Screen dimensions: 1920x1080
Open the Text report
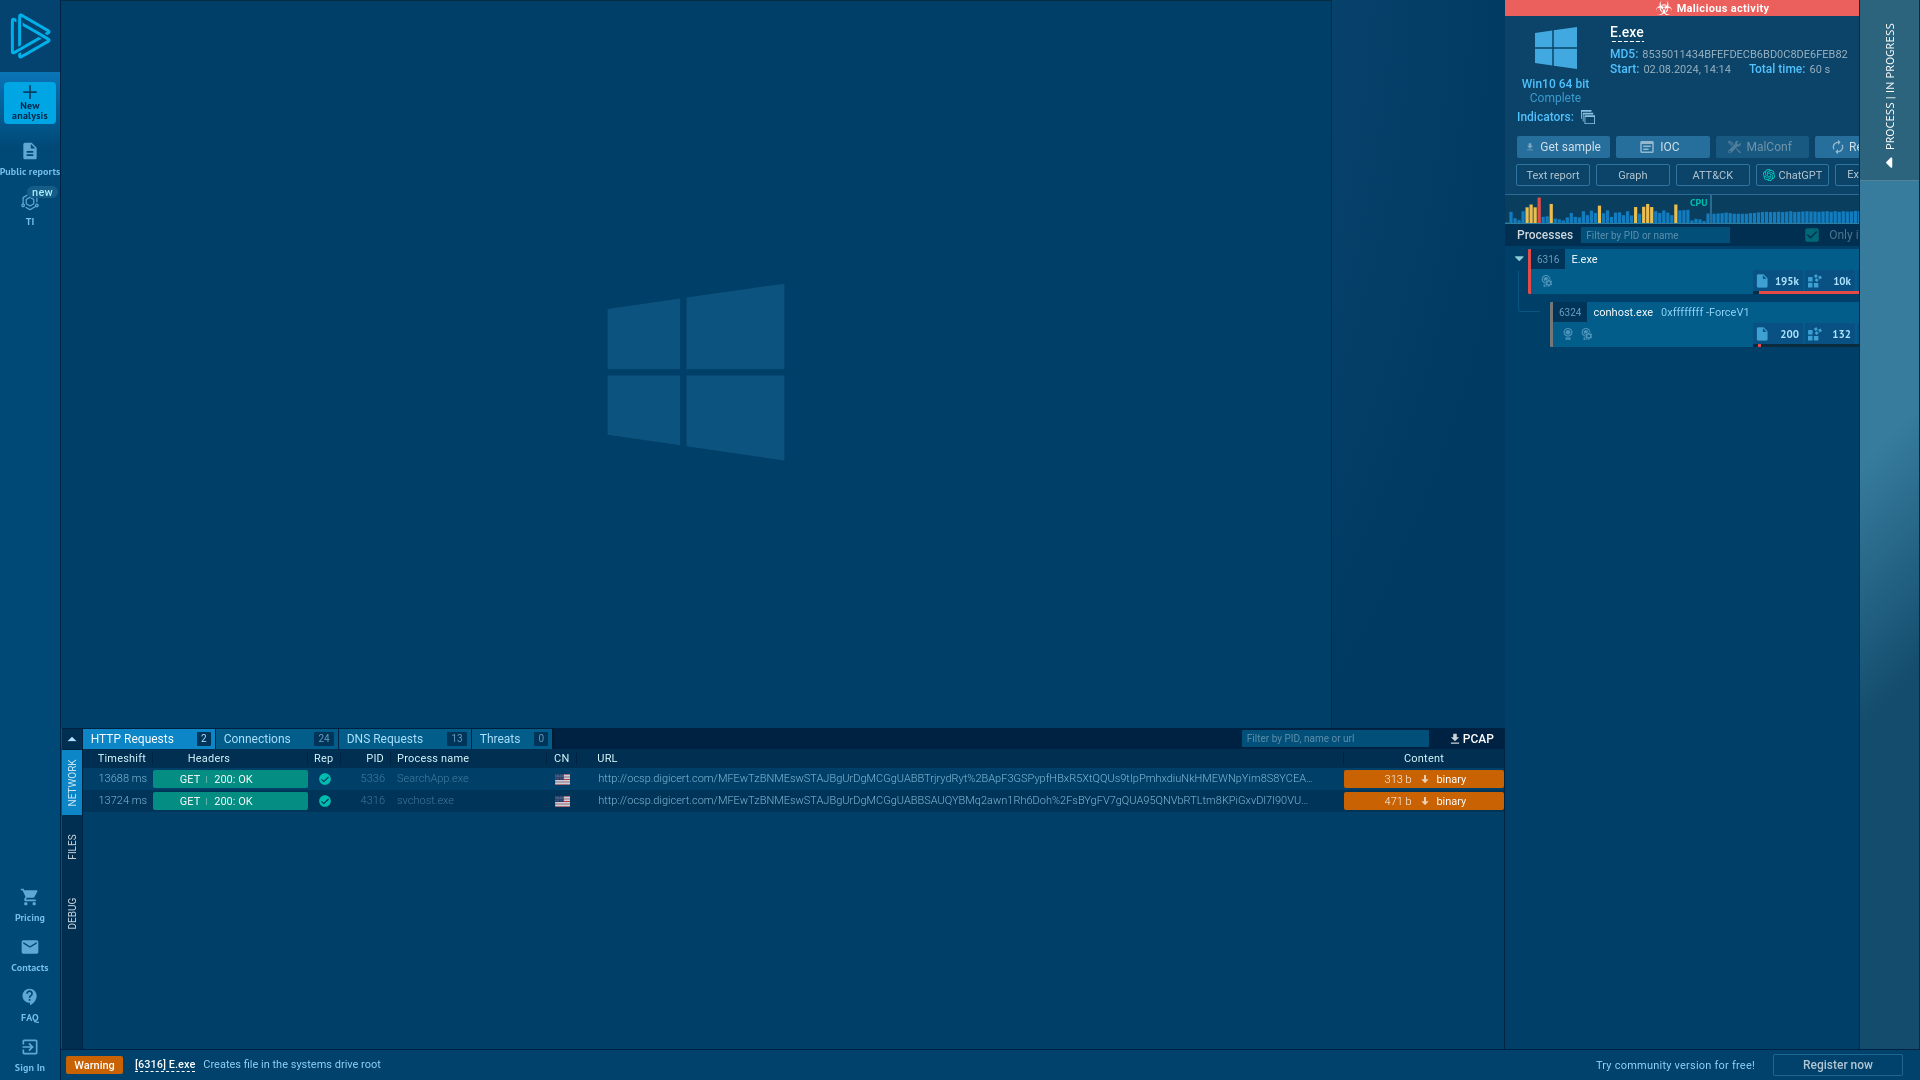(x=1553, y=175)
